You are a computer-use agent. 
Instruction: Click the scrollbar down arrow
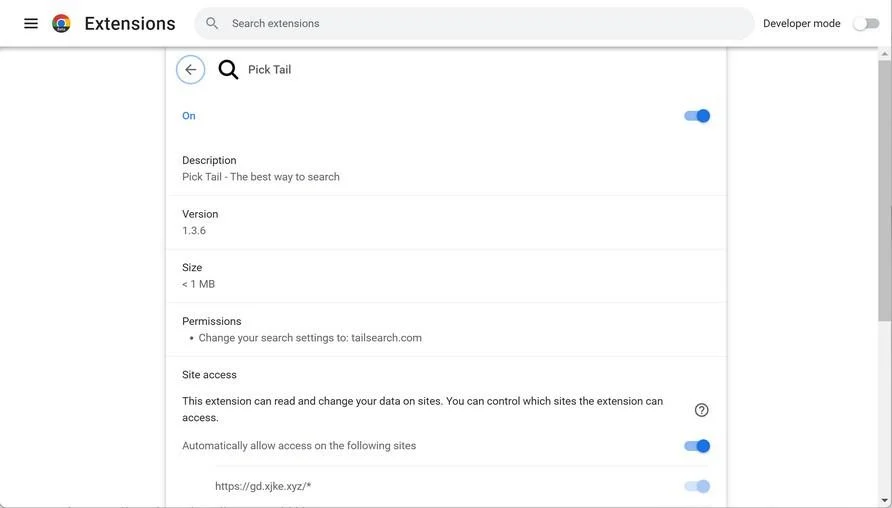[884, 502]
